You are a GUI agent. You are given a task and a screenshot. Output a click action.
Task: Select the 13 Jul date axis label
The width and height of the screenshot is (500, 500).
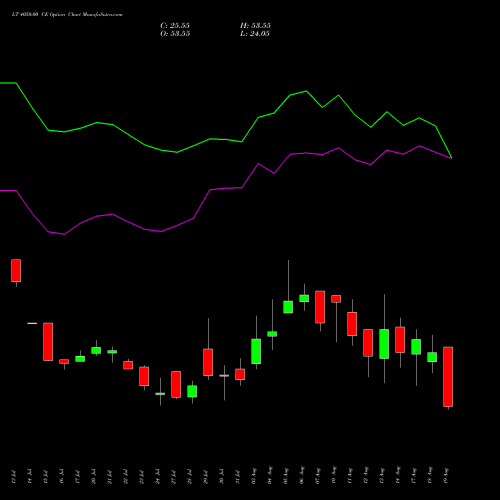coord(14,477)
